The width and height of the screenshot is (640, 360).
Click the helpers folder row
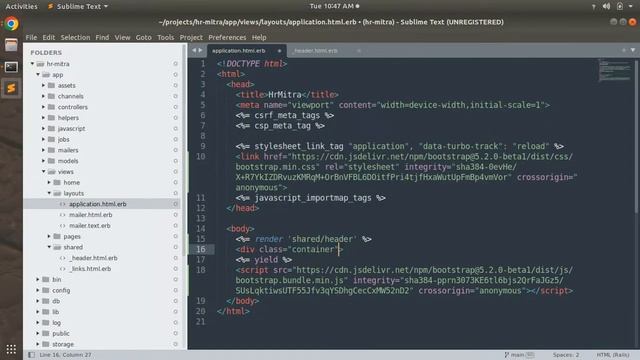pyautogui.click(x=102, y=118)
